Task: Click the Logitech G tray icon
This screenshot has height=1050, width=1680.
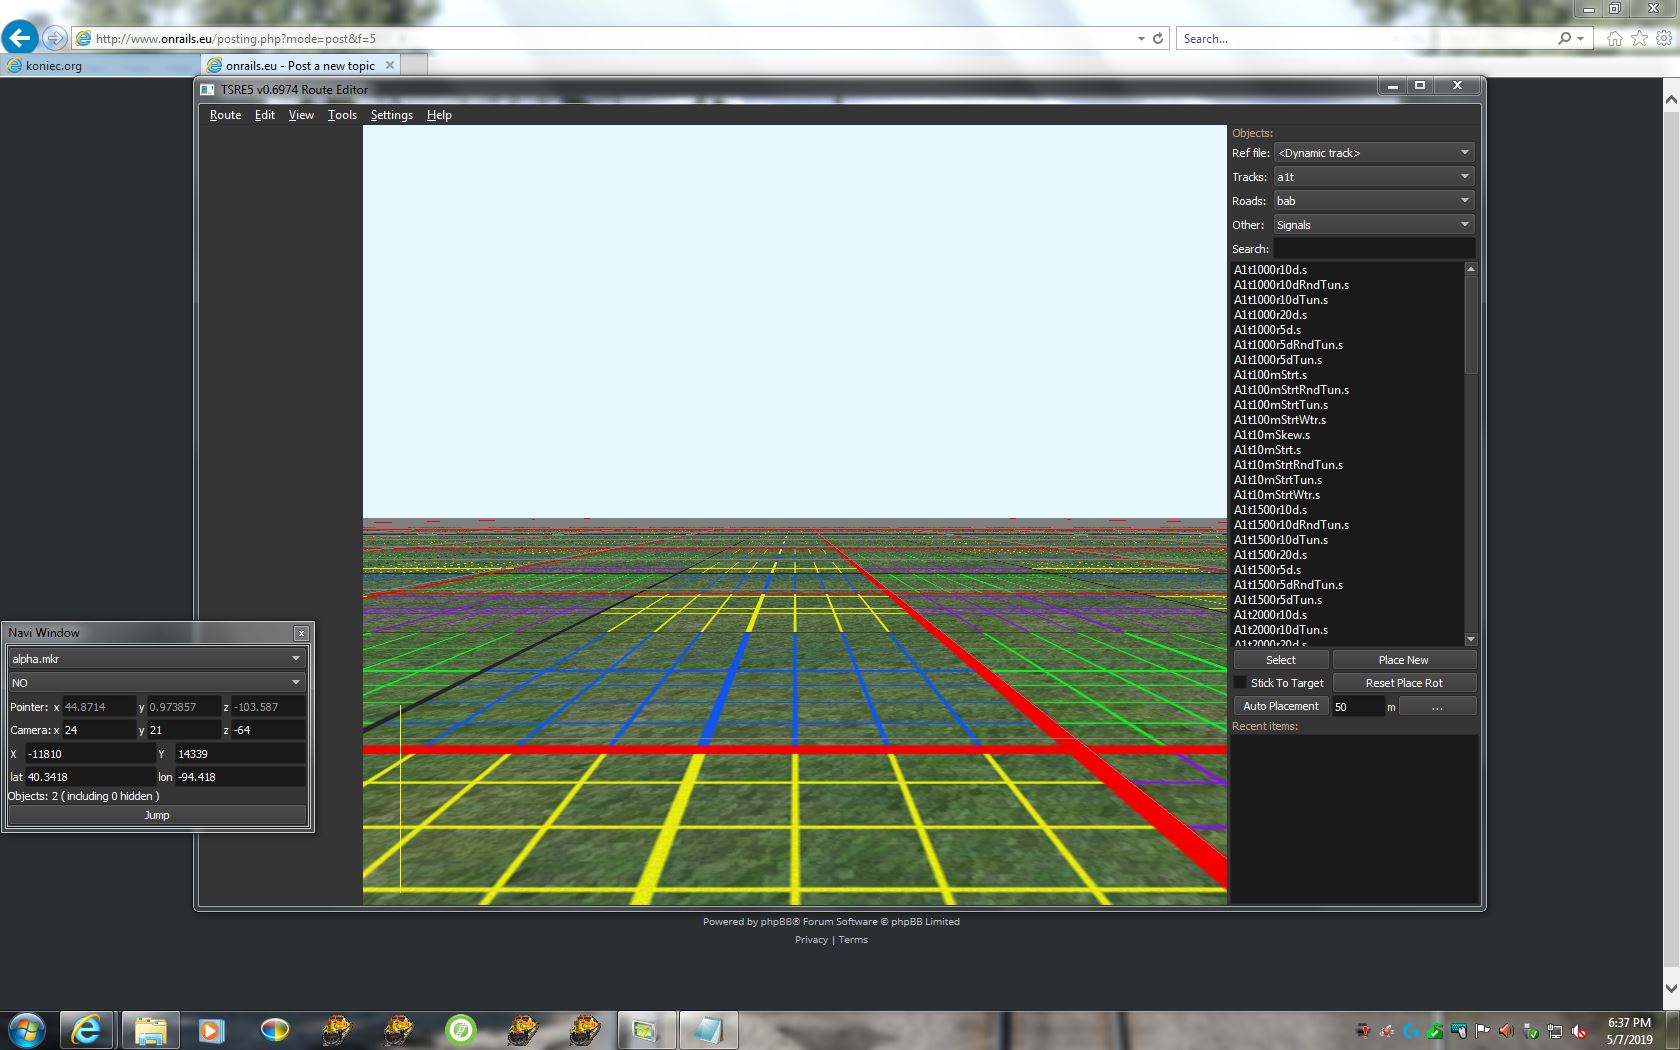Action: [1410, 1031]
